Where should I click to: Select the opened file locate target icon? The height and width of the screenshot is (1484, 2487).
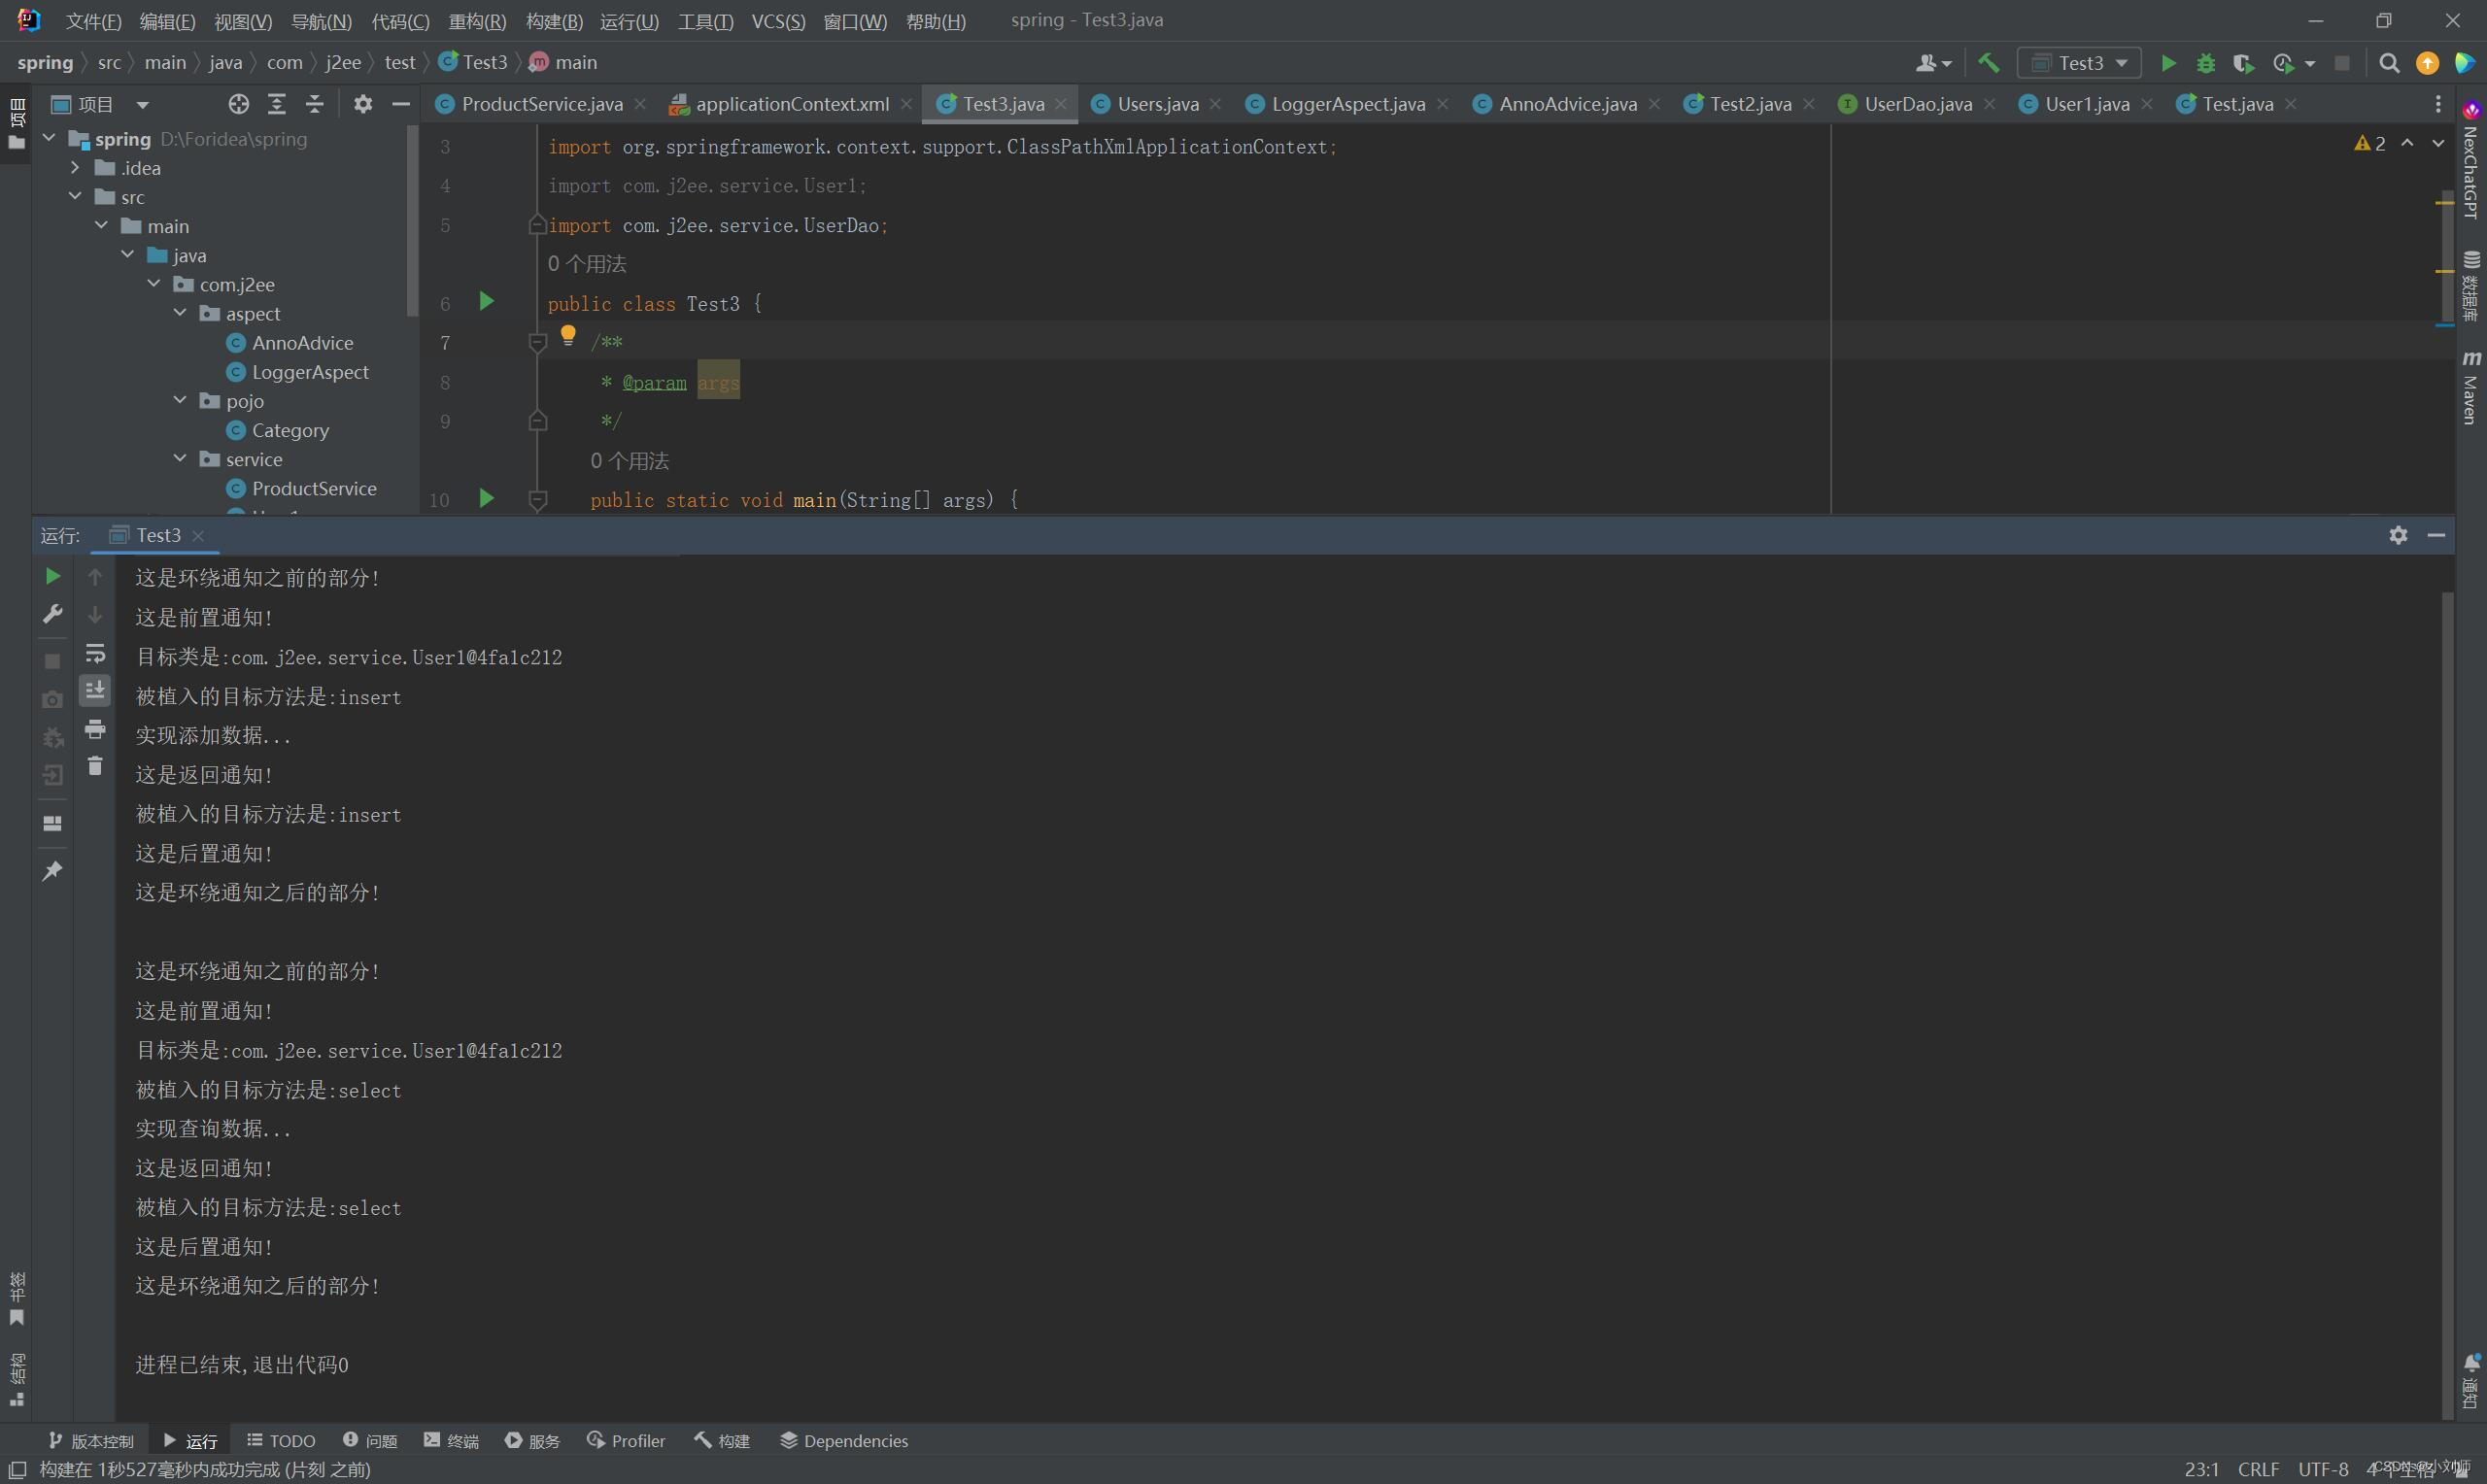(x=238, y=104)
